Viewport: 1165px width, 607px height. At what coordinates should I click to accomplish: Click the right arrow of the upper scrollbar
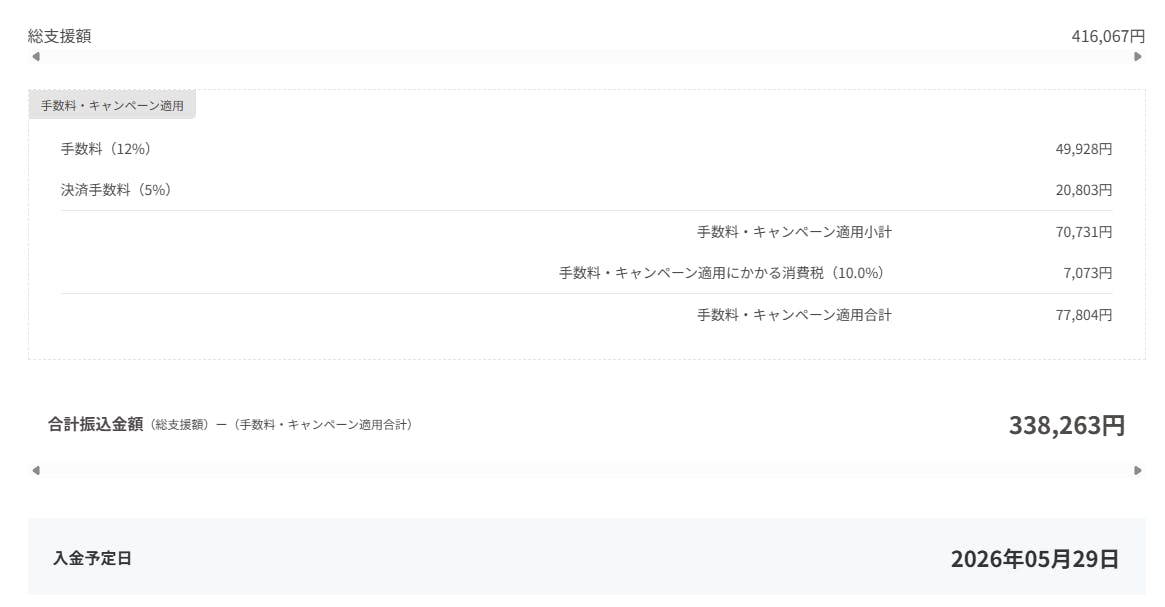[x=1138, y=57]
